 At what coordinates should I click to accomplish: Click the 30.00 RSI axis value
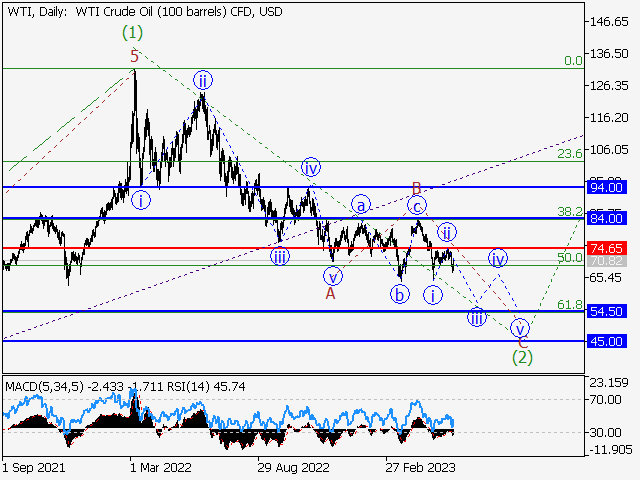point(606,432)
